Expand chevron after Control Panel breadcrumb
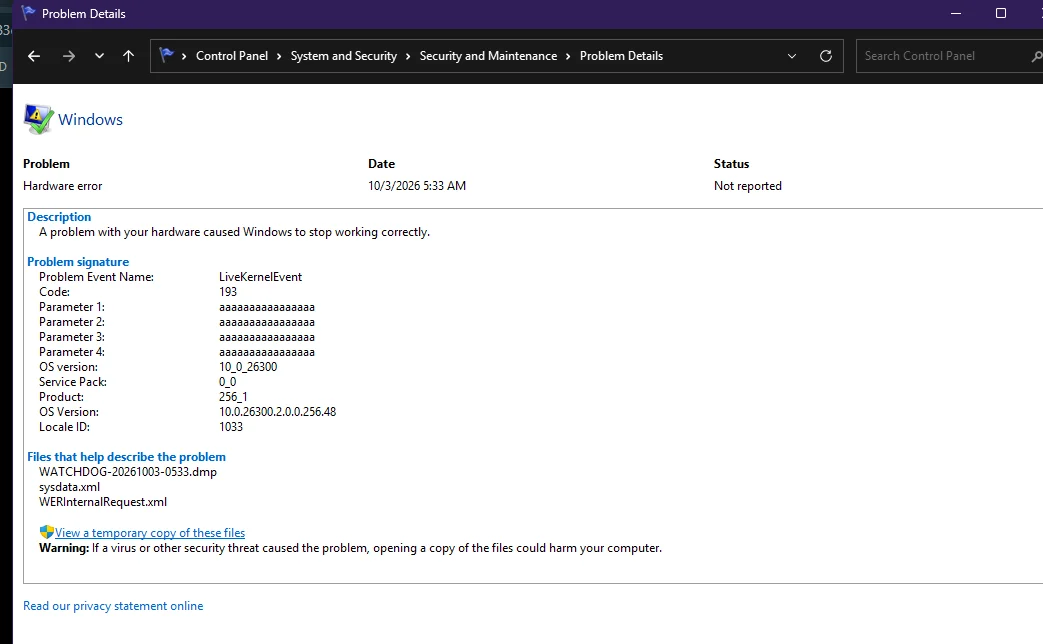The image size is (1043, 644). [x=279, y=57]
